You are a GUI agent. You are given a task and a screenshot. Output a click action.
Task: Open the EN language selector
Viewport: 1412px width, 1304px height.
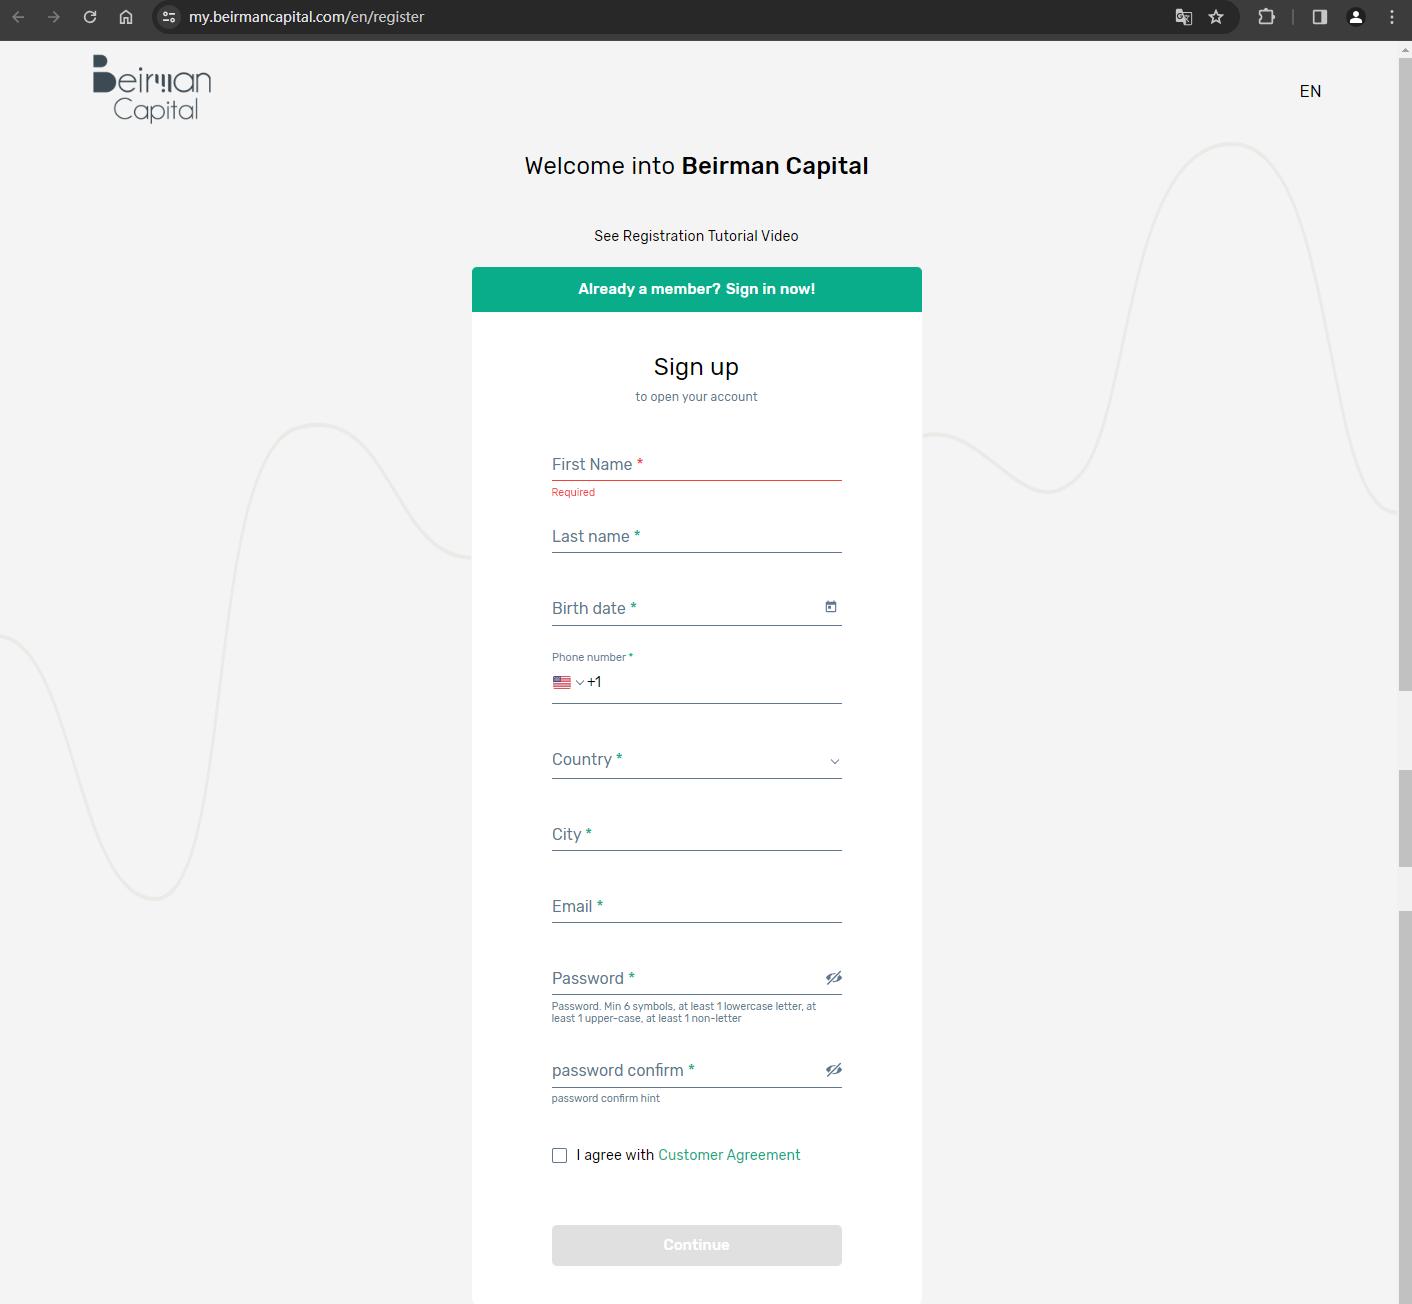click(x=1310, y=91)
